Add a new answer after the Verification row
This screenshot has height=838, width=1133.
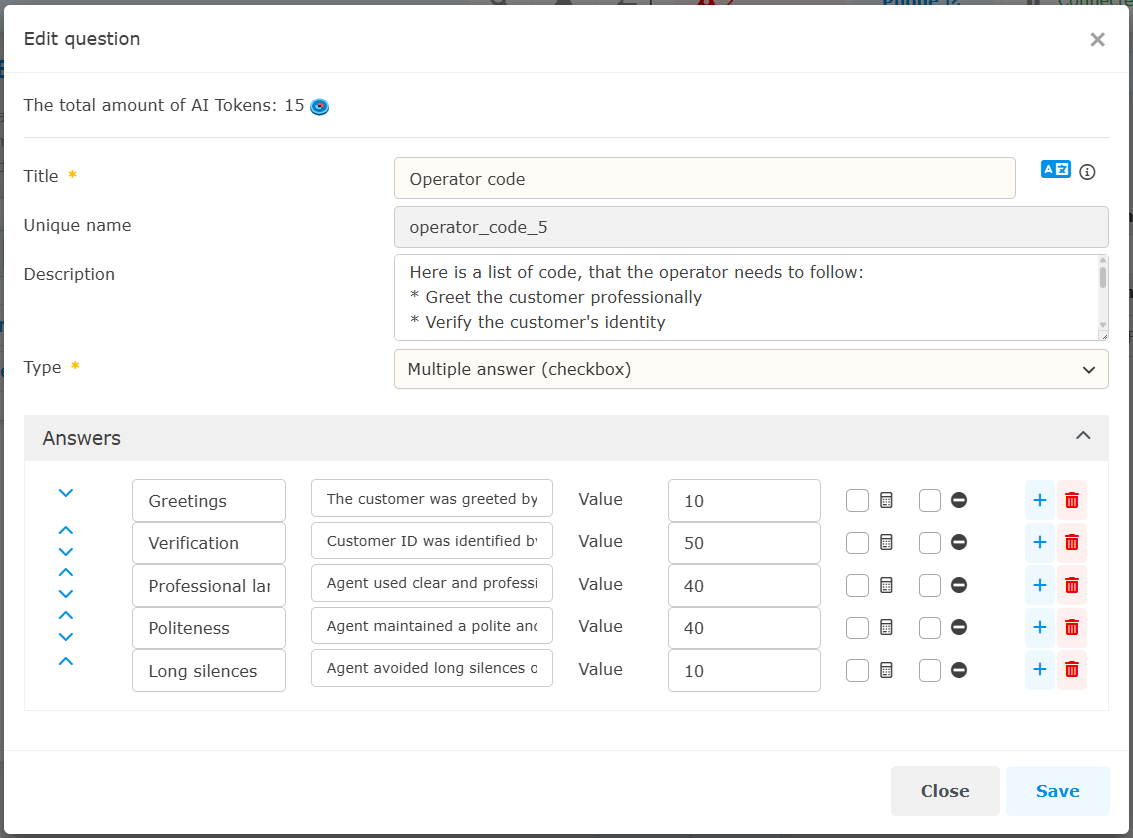click(x=1039, y=542)
